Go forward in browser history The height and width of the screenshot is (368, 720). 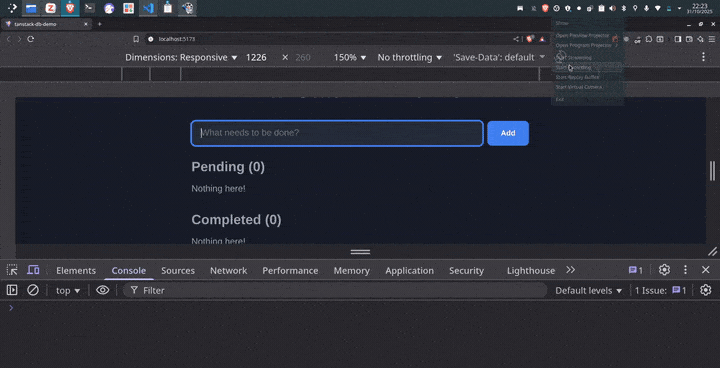(x=19, y=39)
